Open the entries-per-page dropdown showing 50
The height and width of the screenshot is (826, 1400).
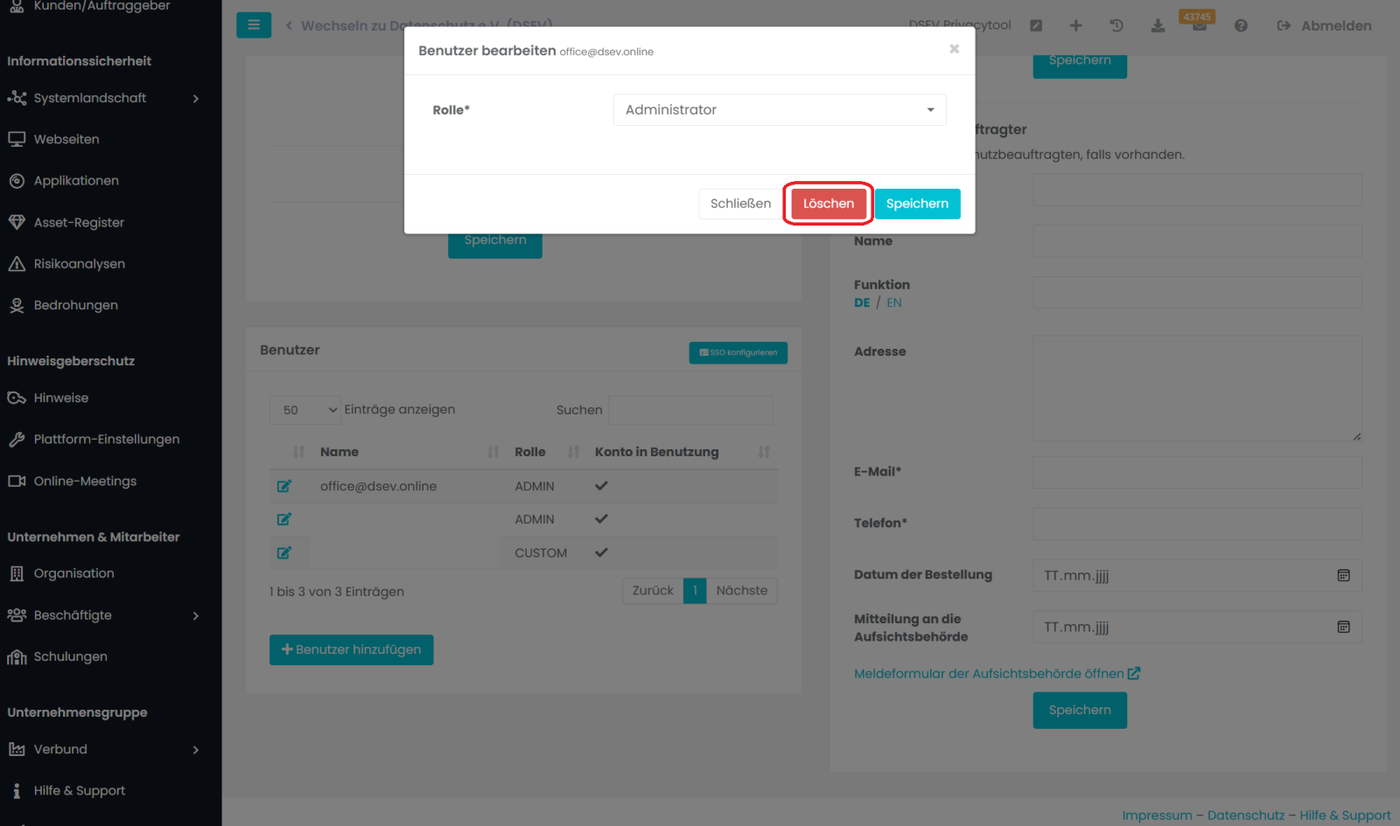[x=305, y=410]
